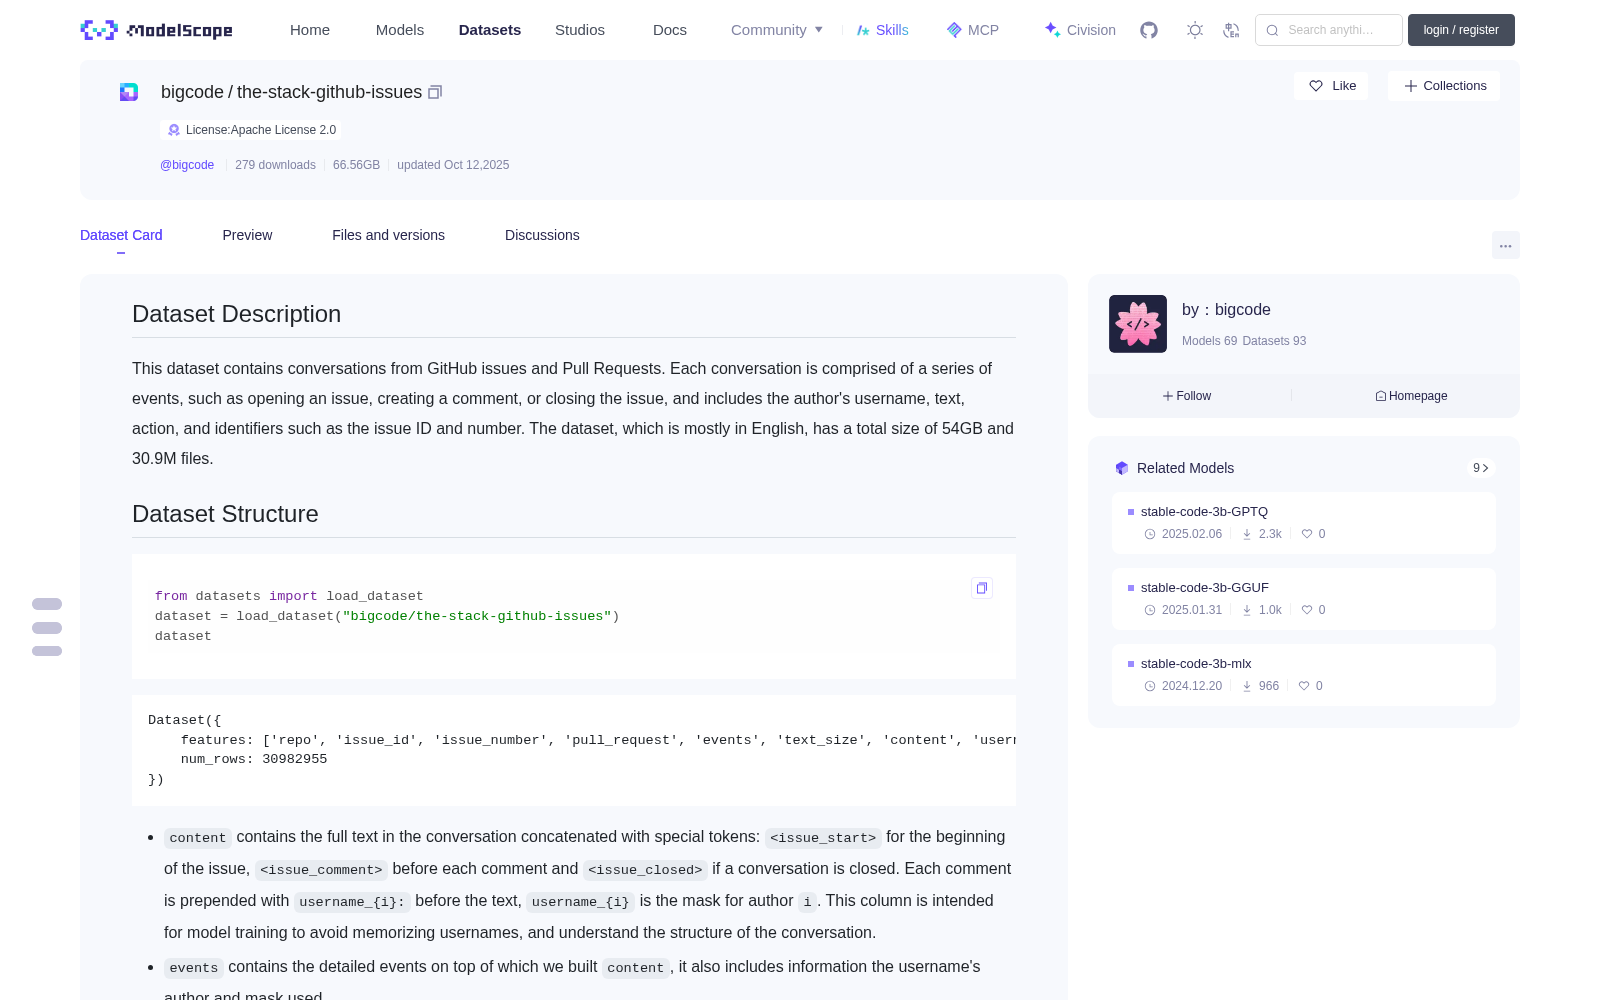
Task: Open the three-dots more options menu
Action: coord(1505,245)
